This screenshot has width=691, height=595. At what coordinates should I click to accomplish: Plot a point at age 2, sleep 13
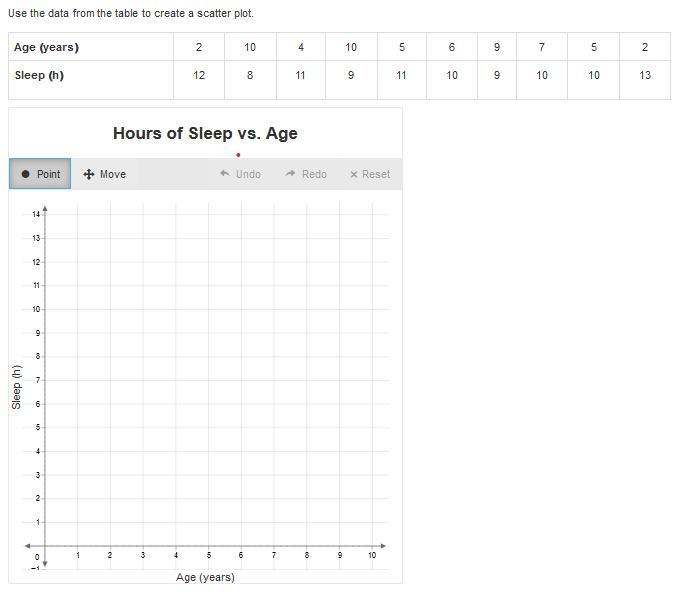[x=110, y=238]
